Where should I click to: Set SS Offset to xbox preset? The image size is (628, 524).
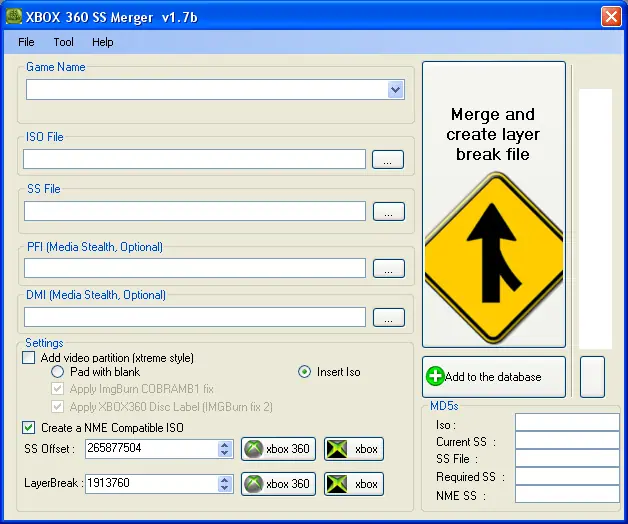pos(354,449)
